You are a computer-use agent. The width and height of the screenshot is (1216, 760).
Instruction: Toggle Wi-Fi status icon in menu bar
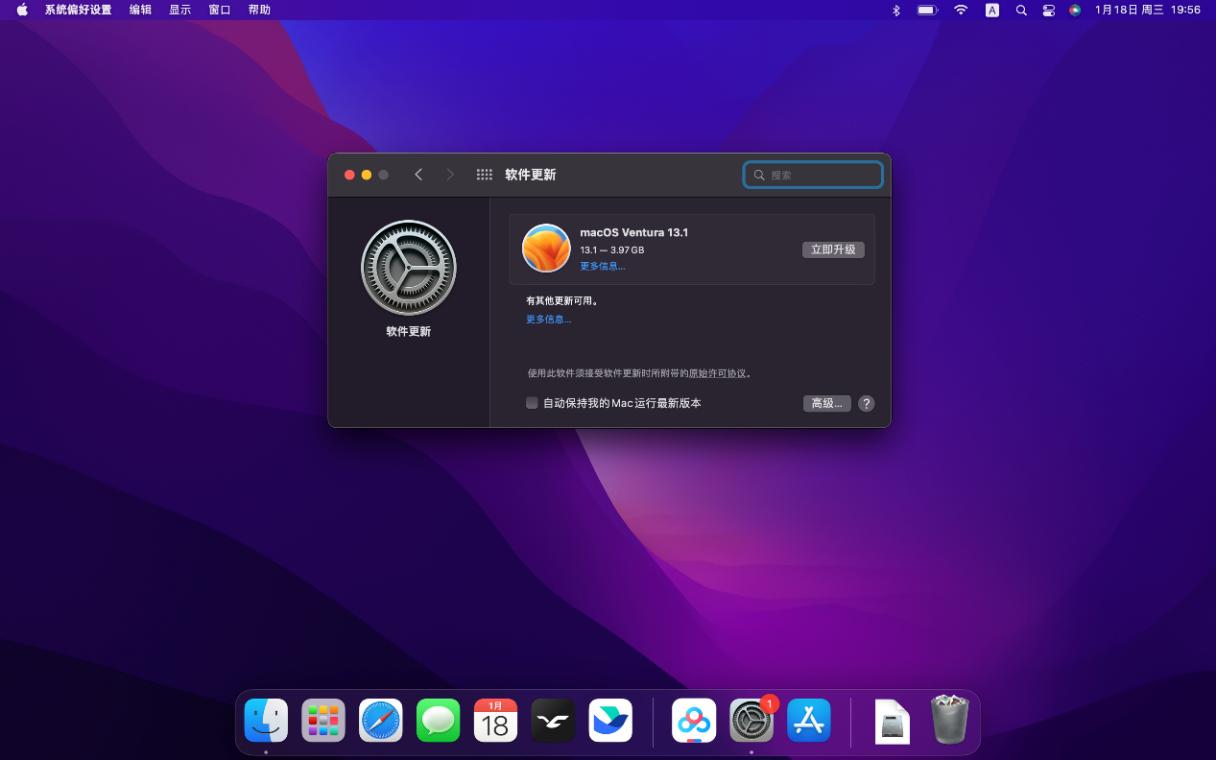[959, 10]
